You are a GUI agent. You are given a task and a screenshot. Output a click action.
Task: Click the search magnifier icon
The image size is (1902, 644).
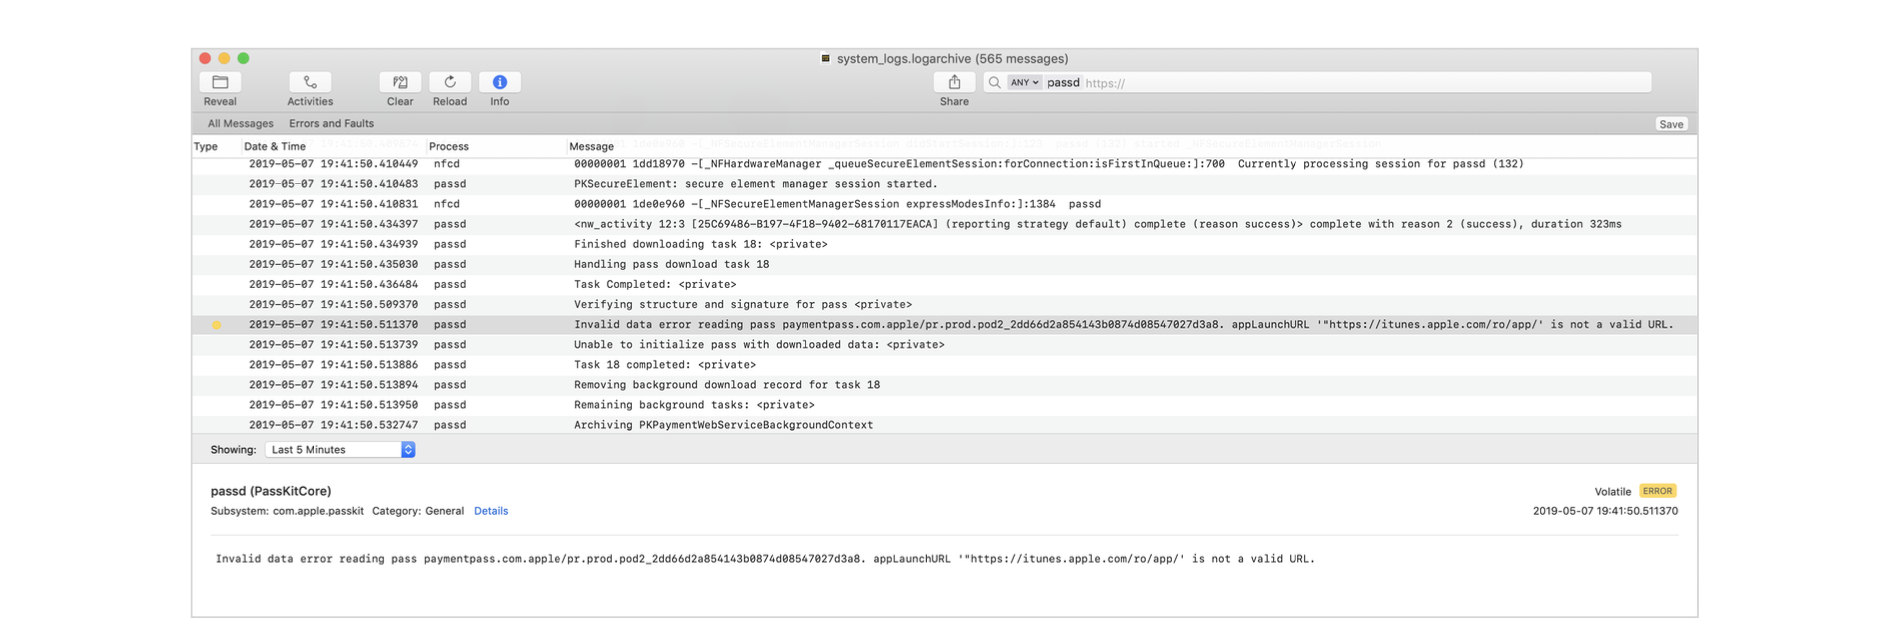tap(994, 83)
